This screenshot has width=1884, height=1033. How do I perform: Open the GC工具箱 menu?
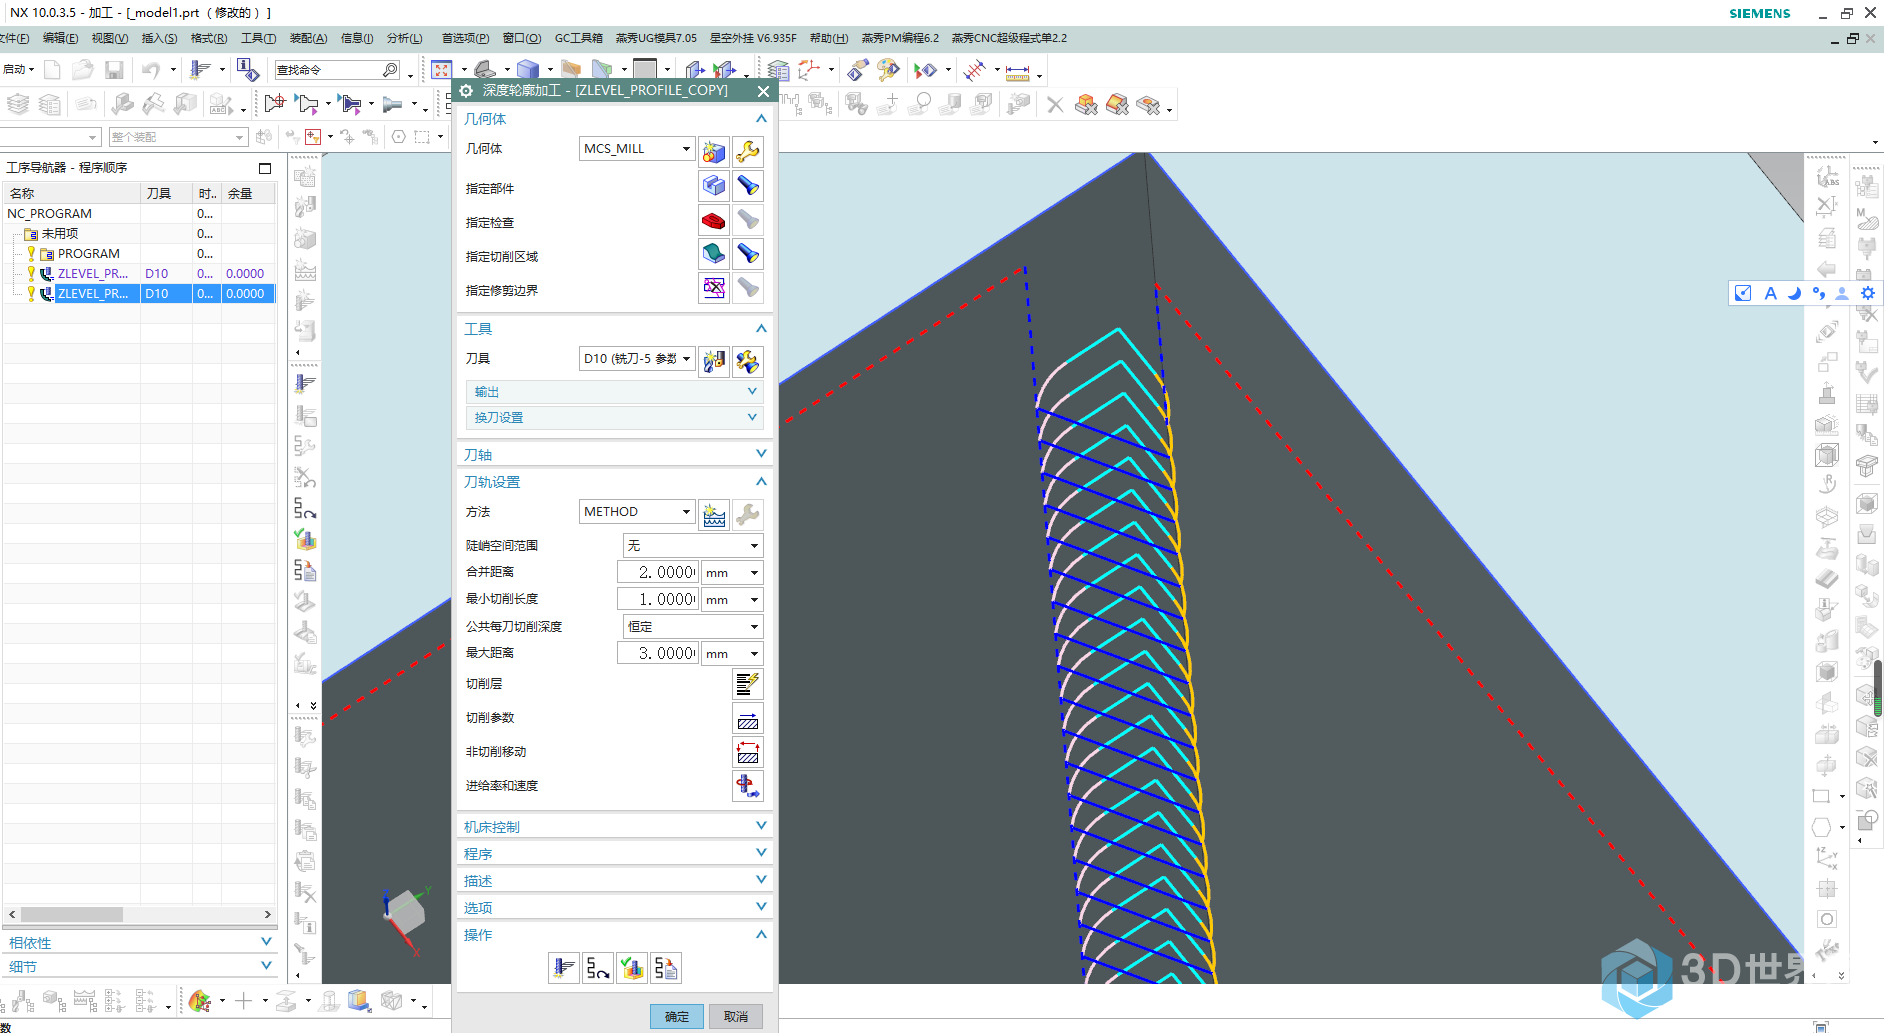579,38
